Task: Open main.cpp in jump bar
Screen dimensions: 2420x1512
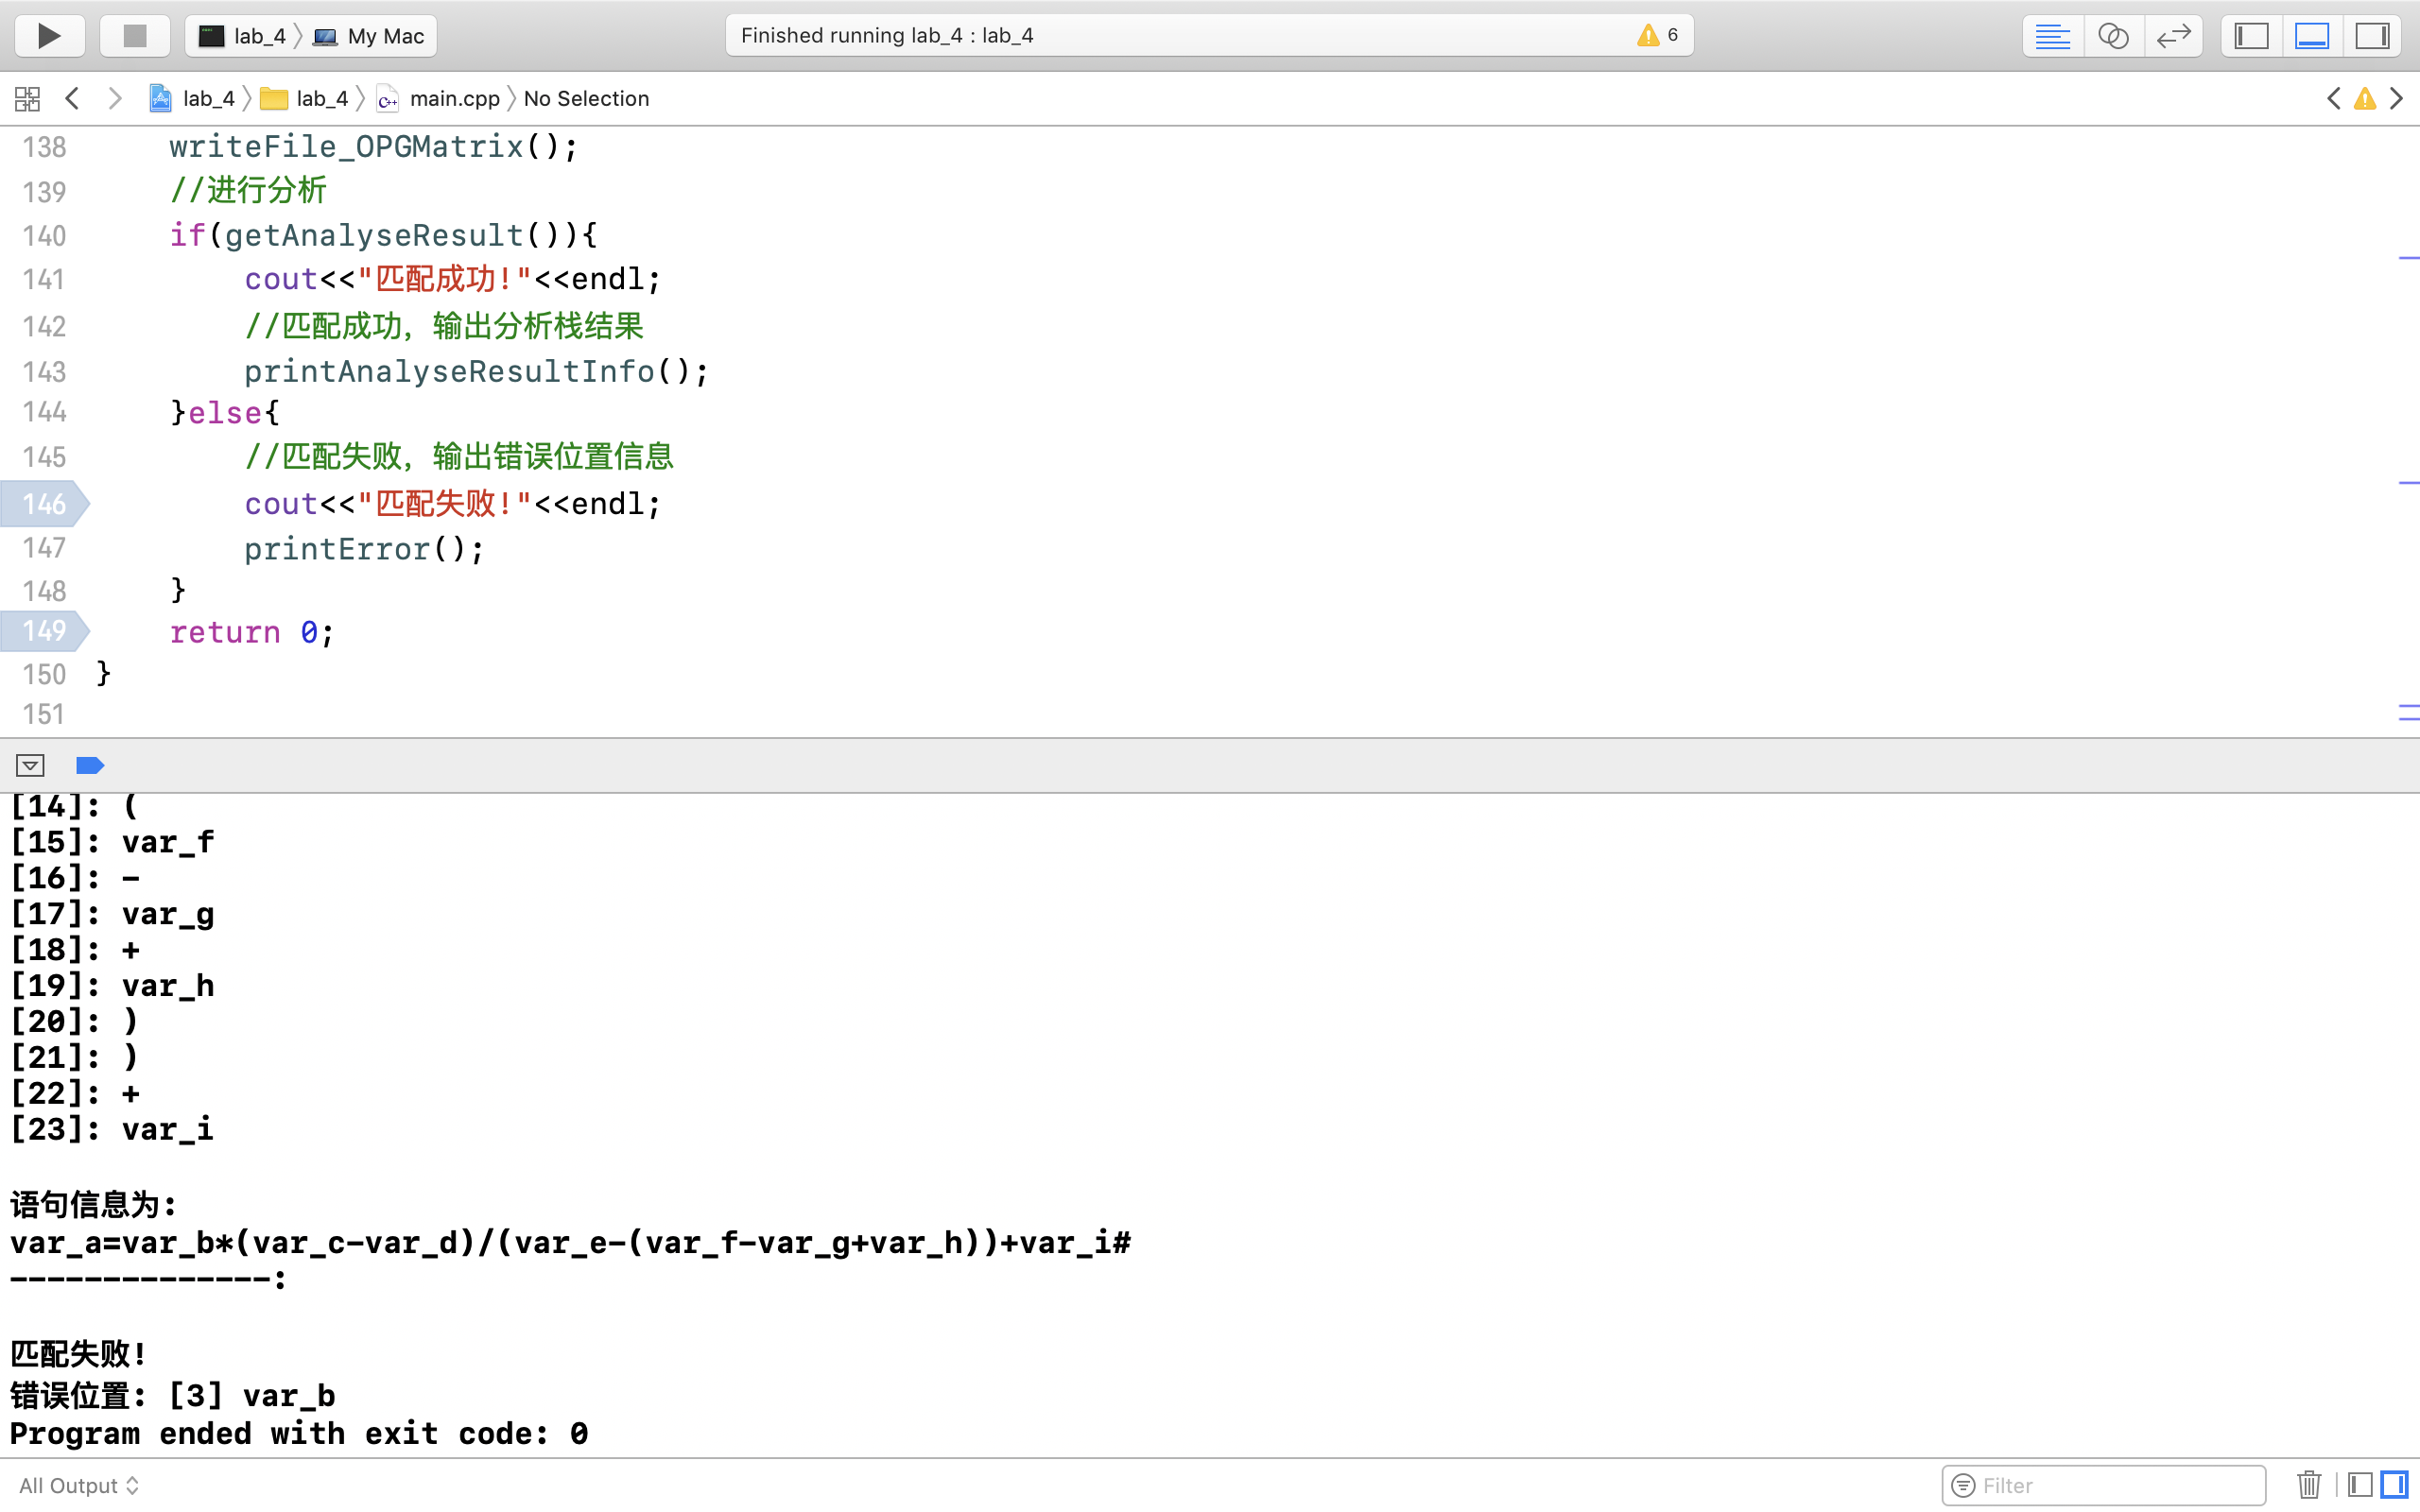Action: tap(438, 98)
